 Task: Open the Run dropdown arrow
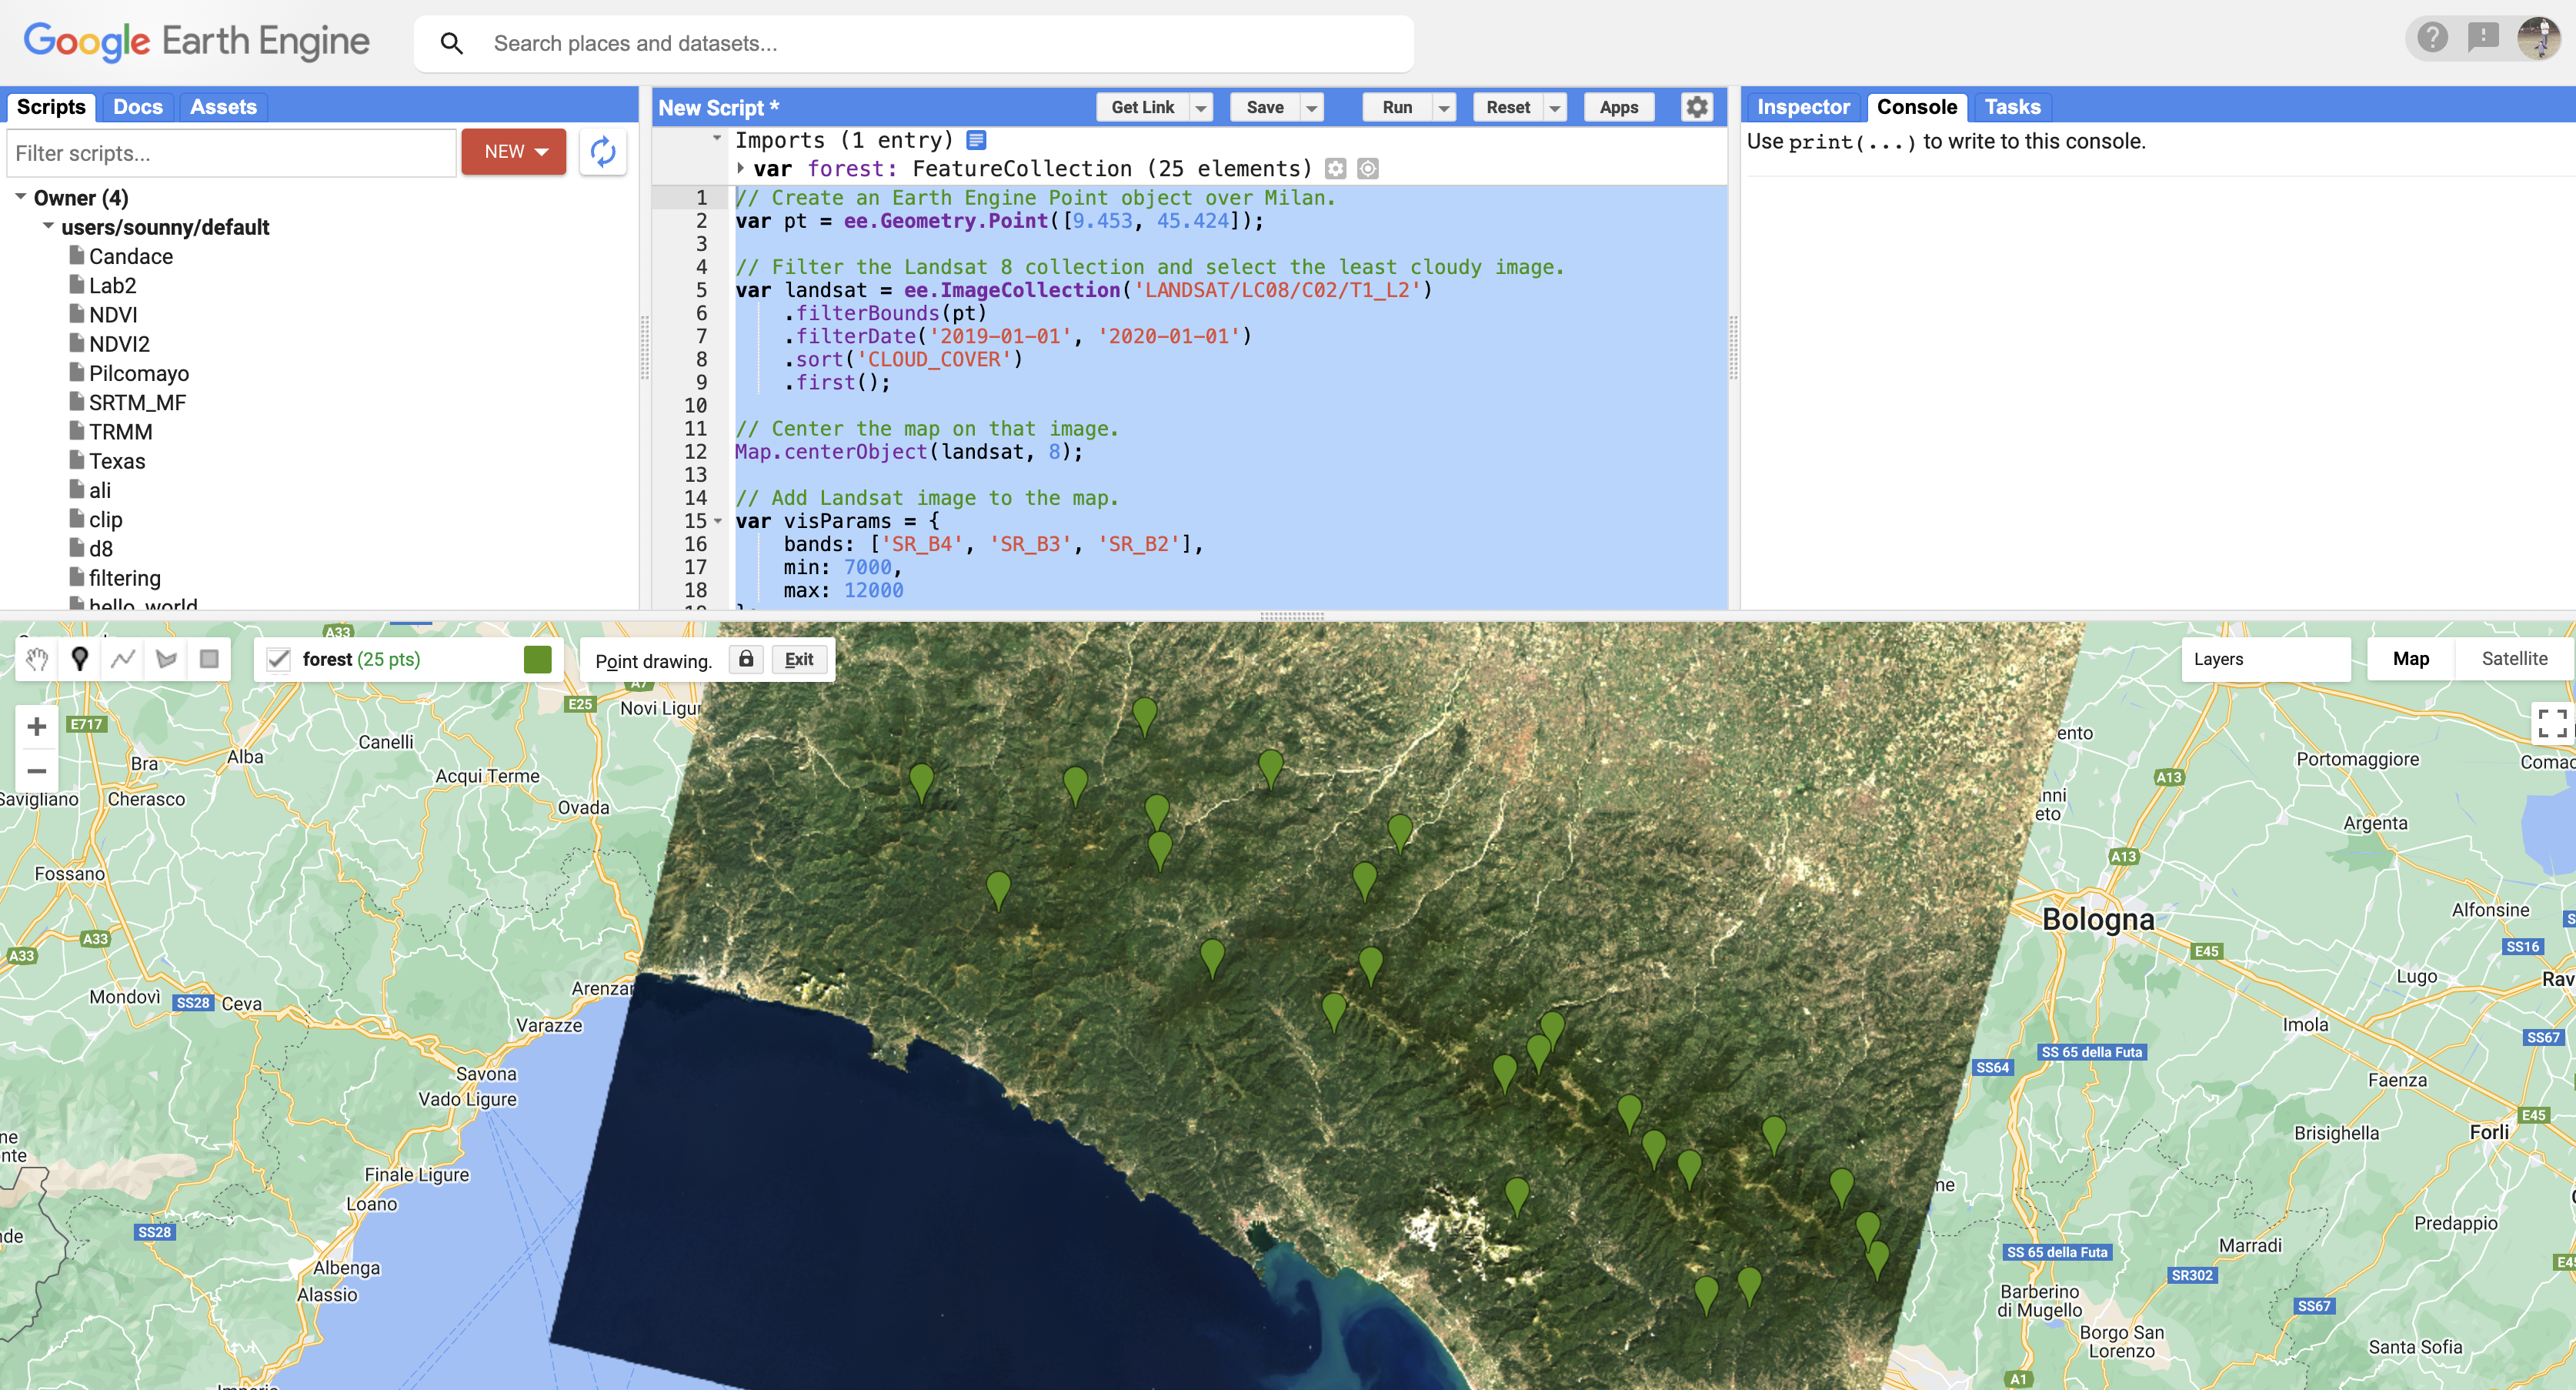pos(1443,108)
